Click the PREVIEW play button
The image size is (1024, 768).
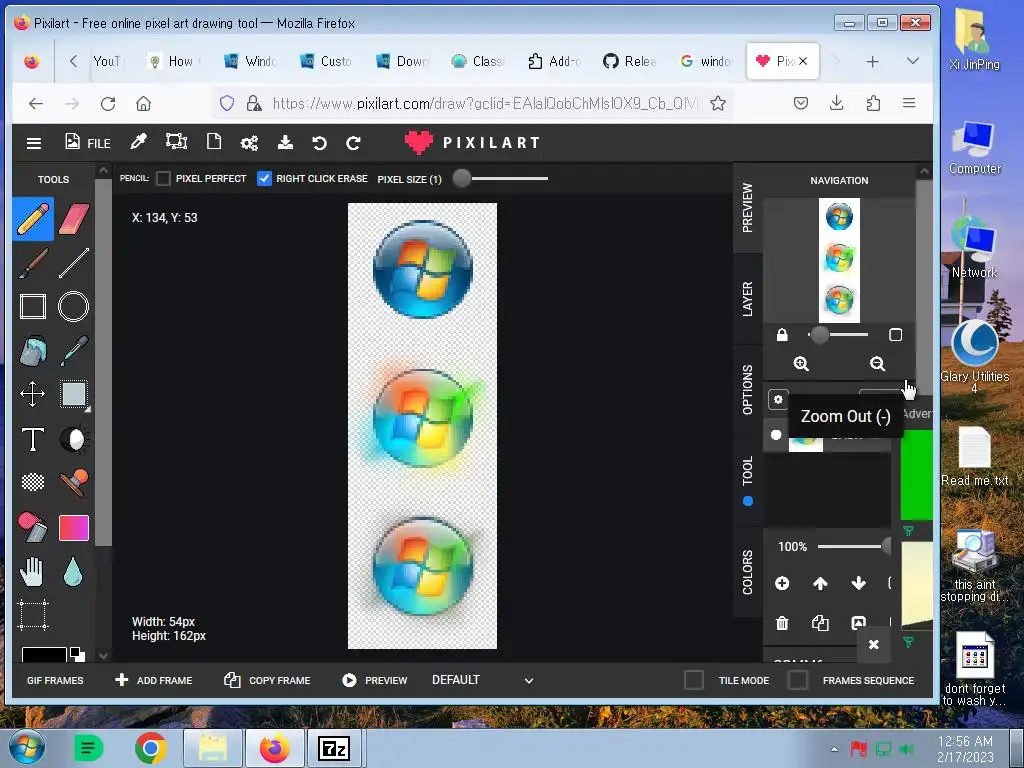pyautogui.click(x=375, y=680)
